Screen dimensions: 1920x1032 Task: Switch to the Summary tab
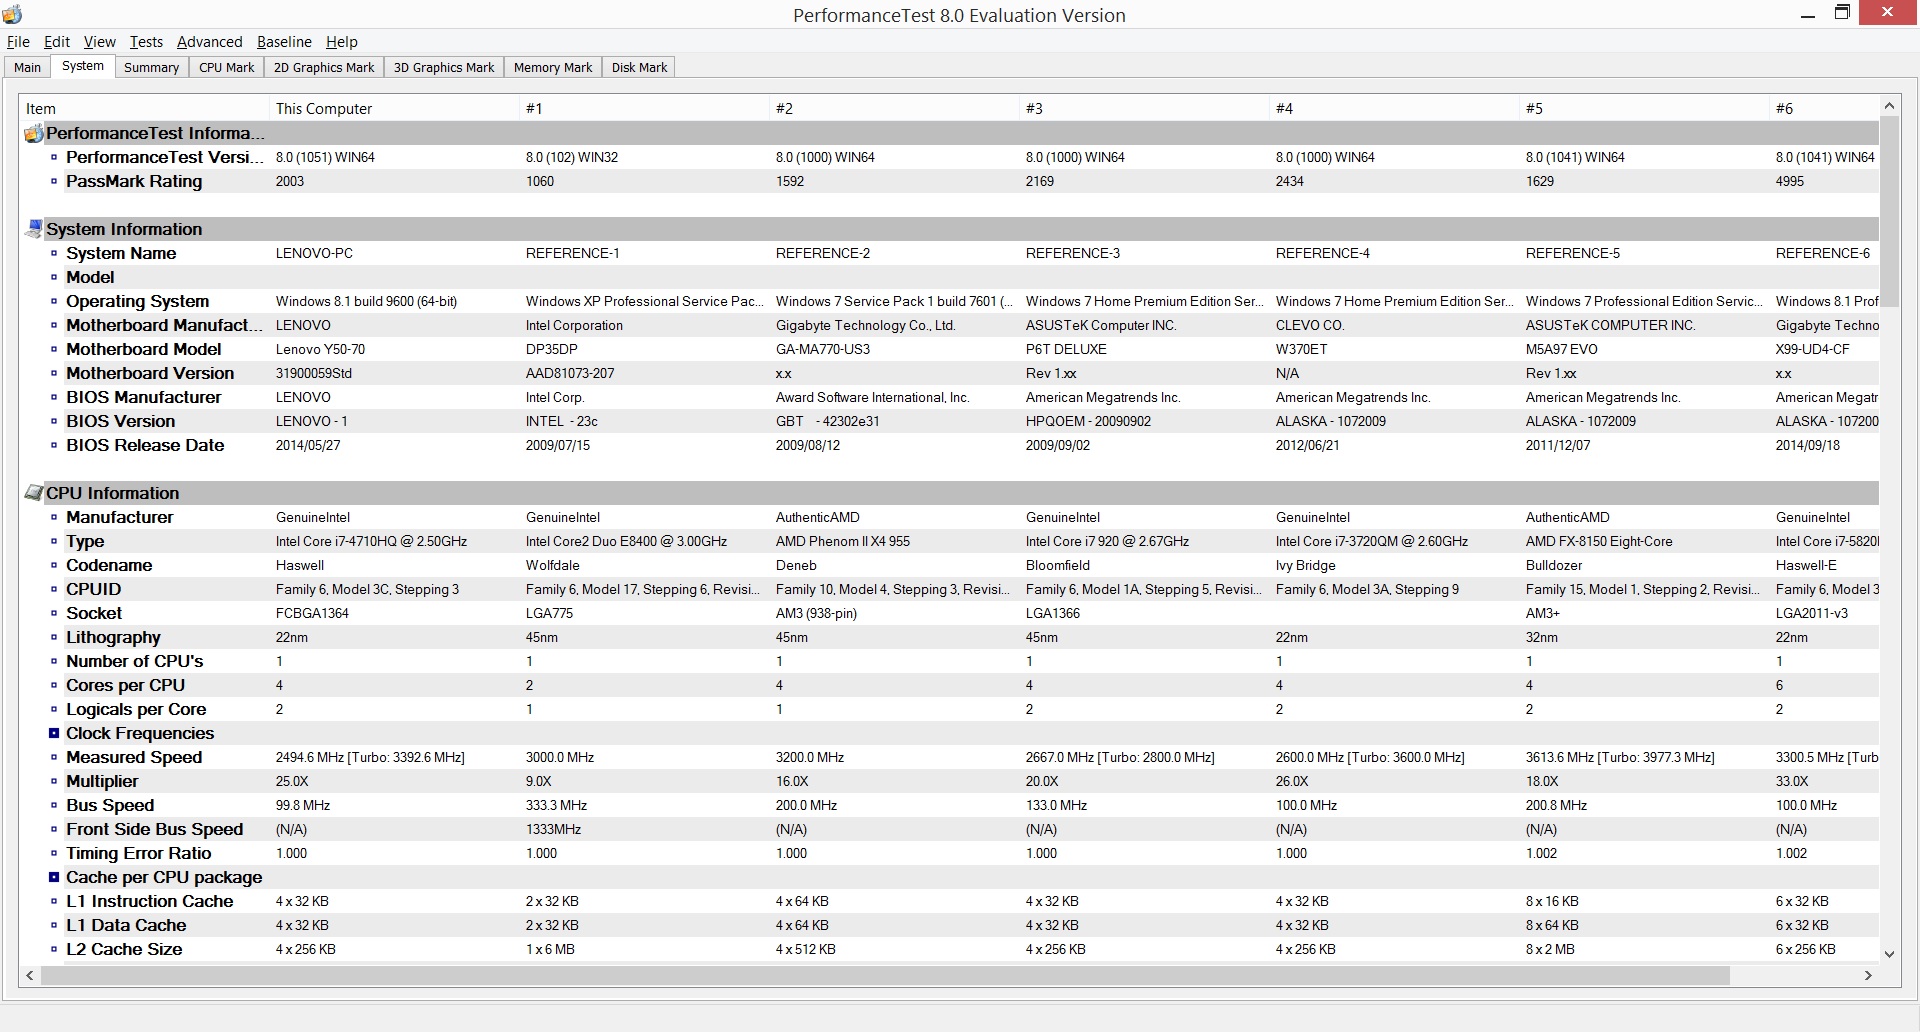(151, 67)
